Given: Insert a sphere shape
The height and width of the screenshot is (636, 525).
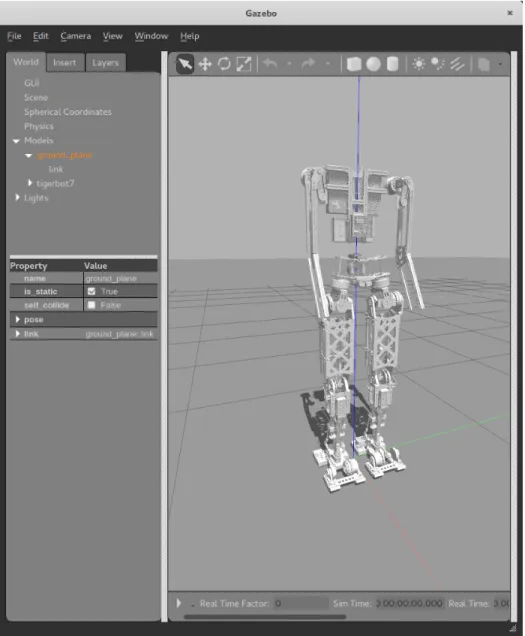Looking at the screenshot, I should tap(373, 64).
